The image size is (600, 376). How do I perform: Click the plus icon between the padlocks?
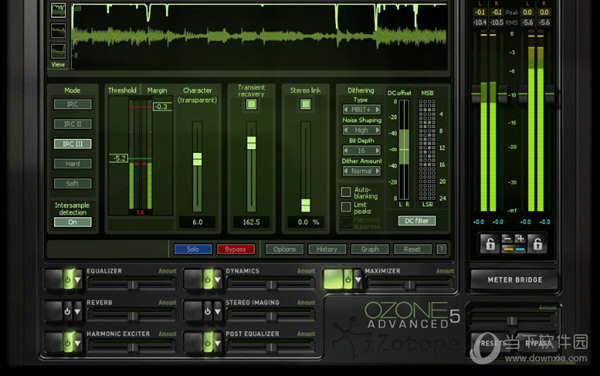pyautogui.click(x=520, y=239)
